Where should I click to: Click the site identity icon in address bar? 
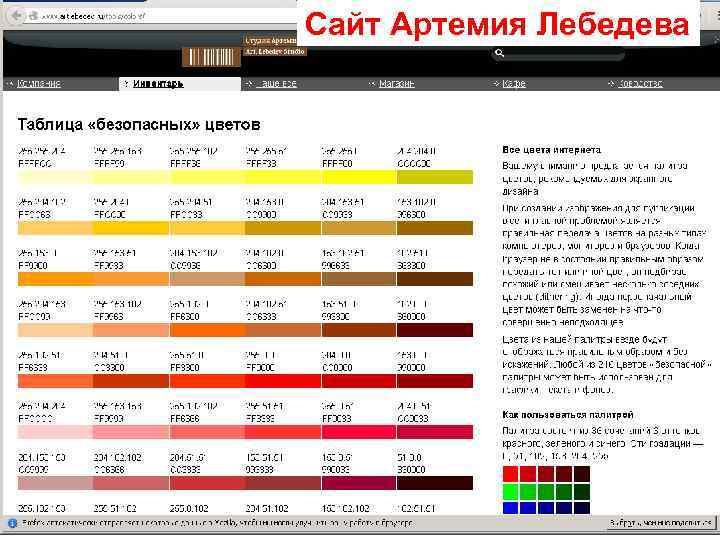tap(33, 16)
